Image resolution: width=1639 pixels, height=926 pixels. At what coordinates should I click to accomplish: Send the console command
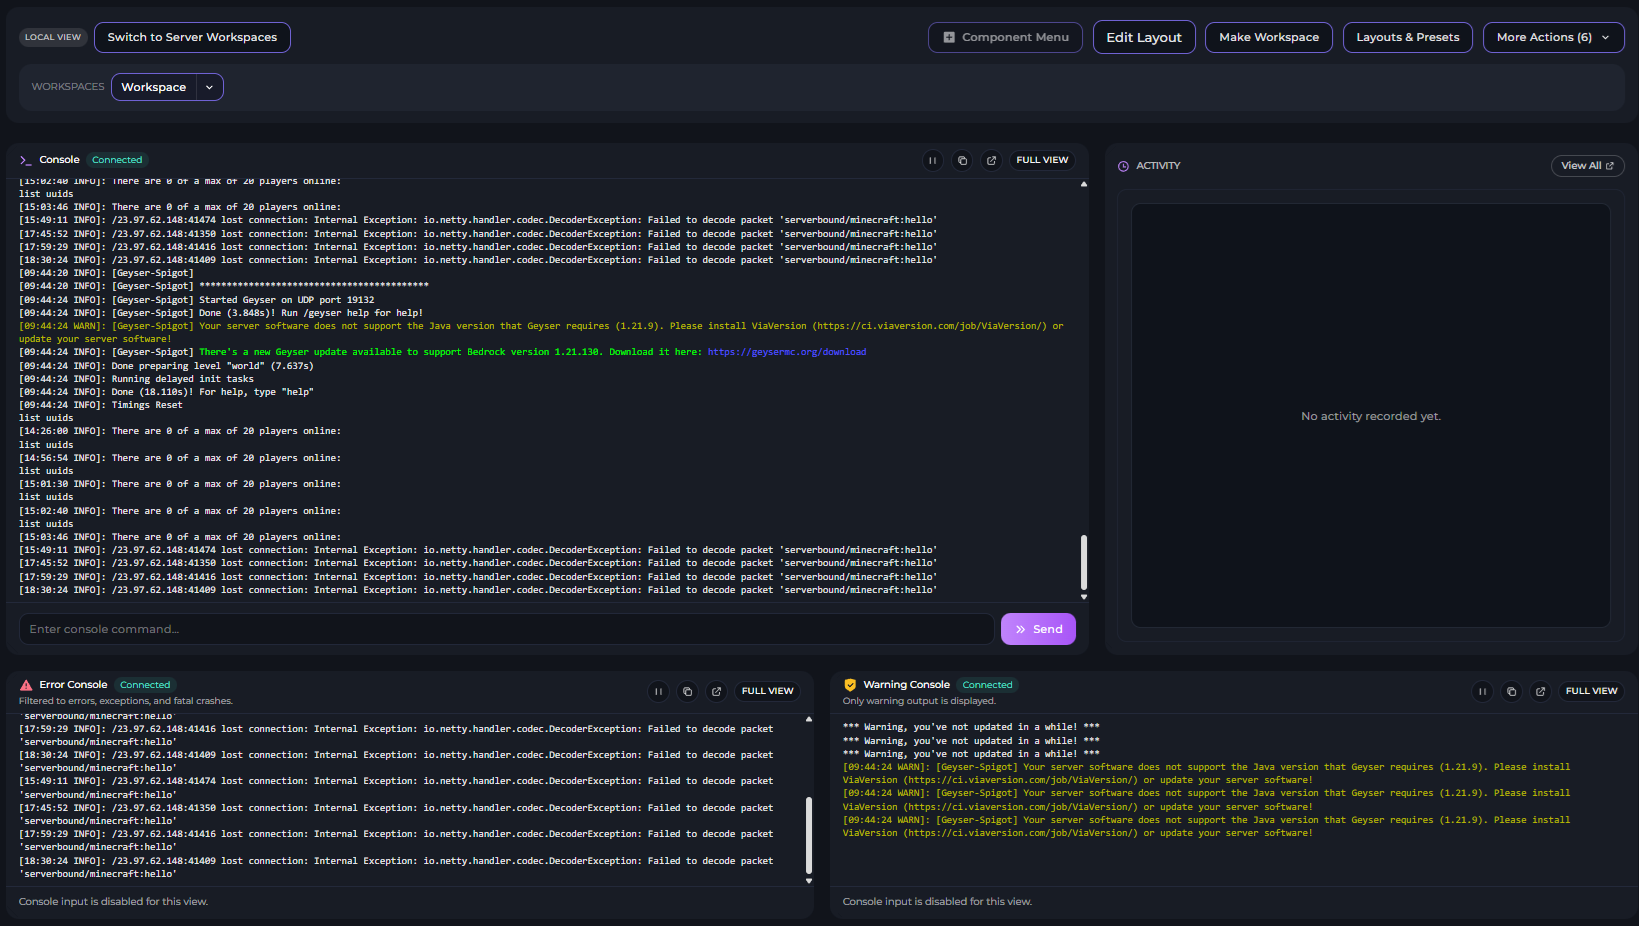(1038, 629)
